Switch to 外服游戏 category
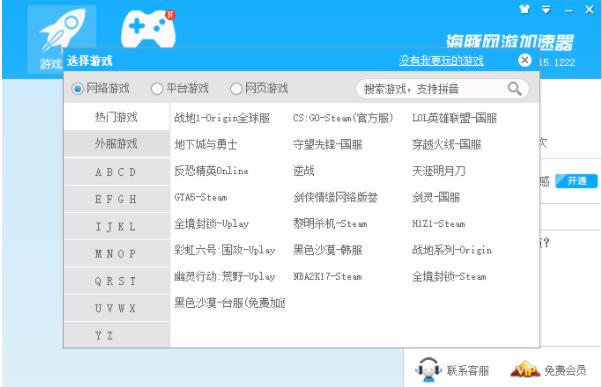This screenshot has width=602, height=387. pos(116,144)
